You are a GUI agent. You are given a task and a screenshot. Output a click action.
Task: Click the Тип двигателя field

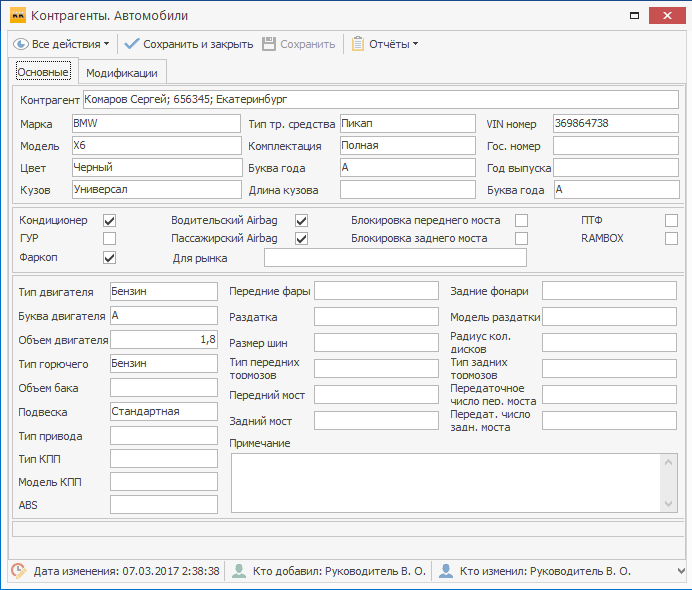tap(164, 292)
